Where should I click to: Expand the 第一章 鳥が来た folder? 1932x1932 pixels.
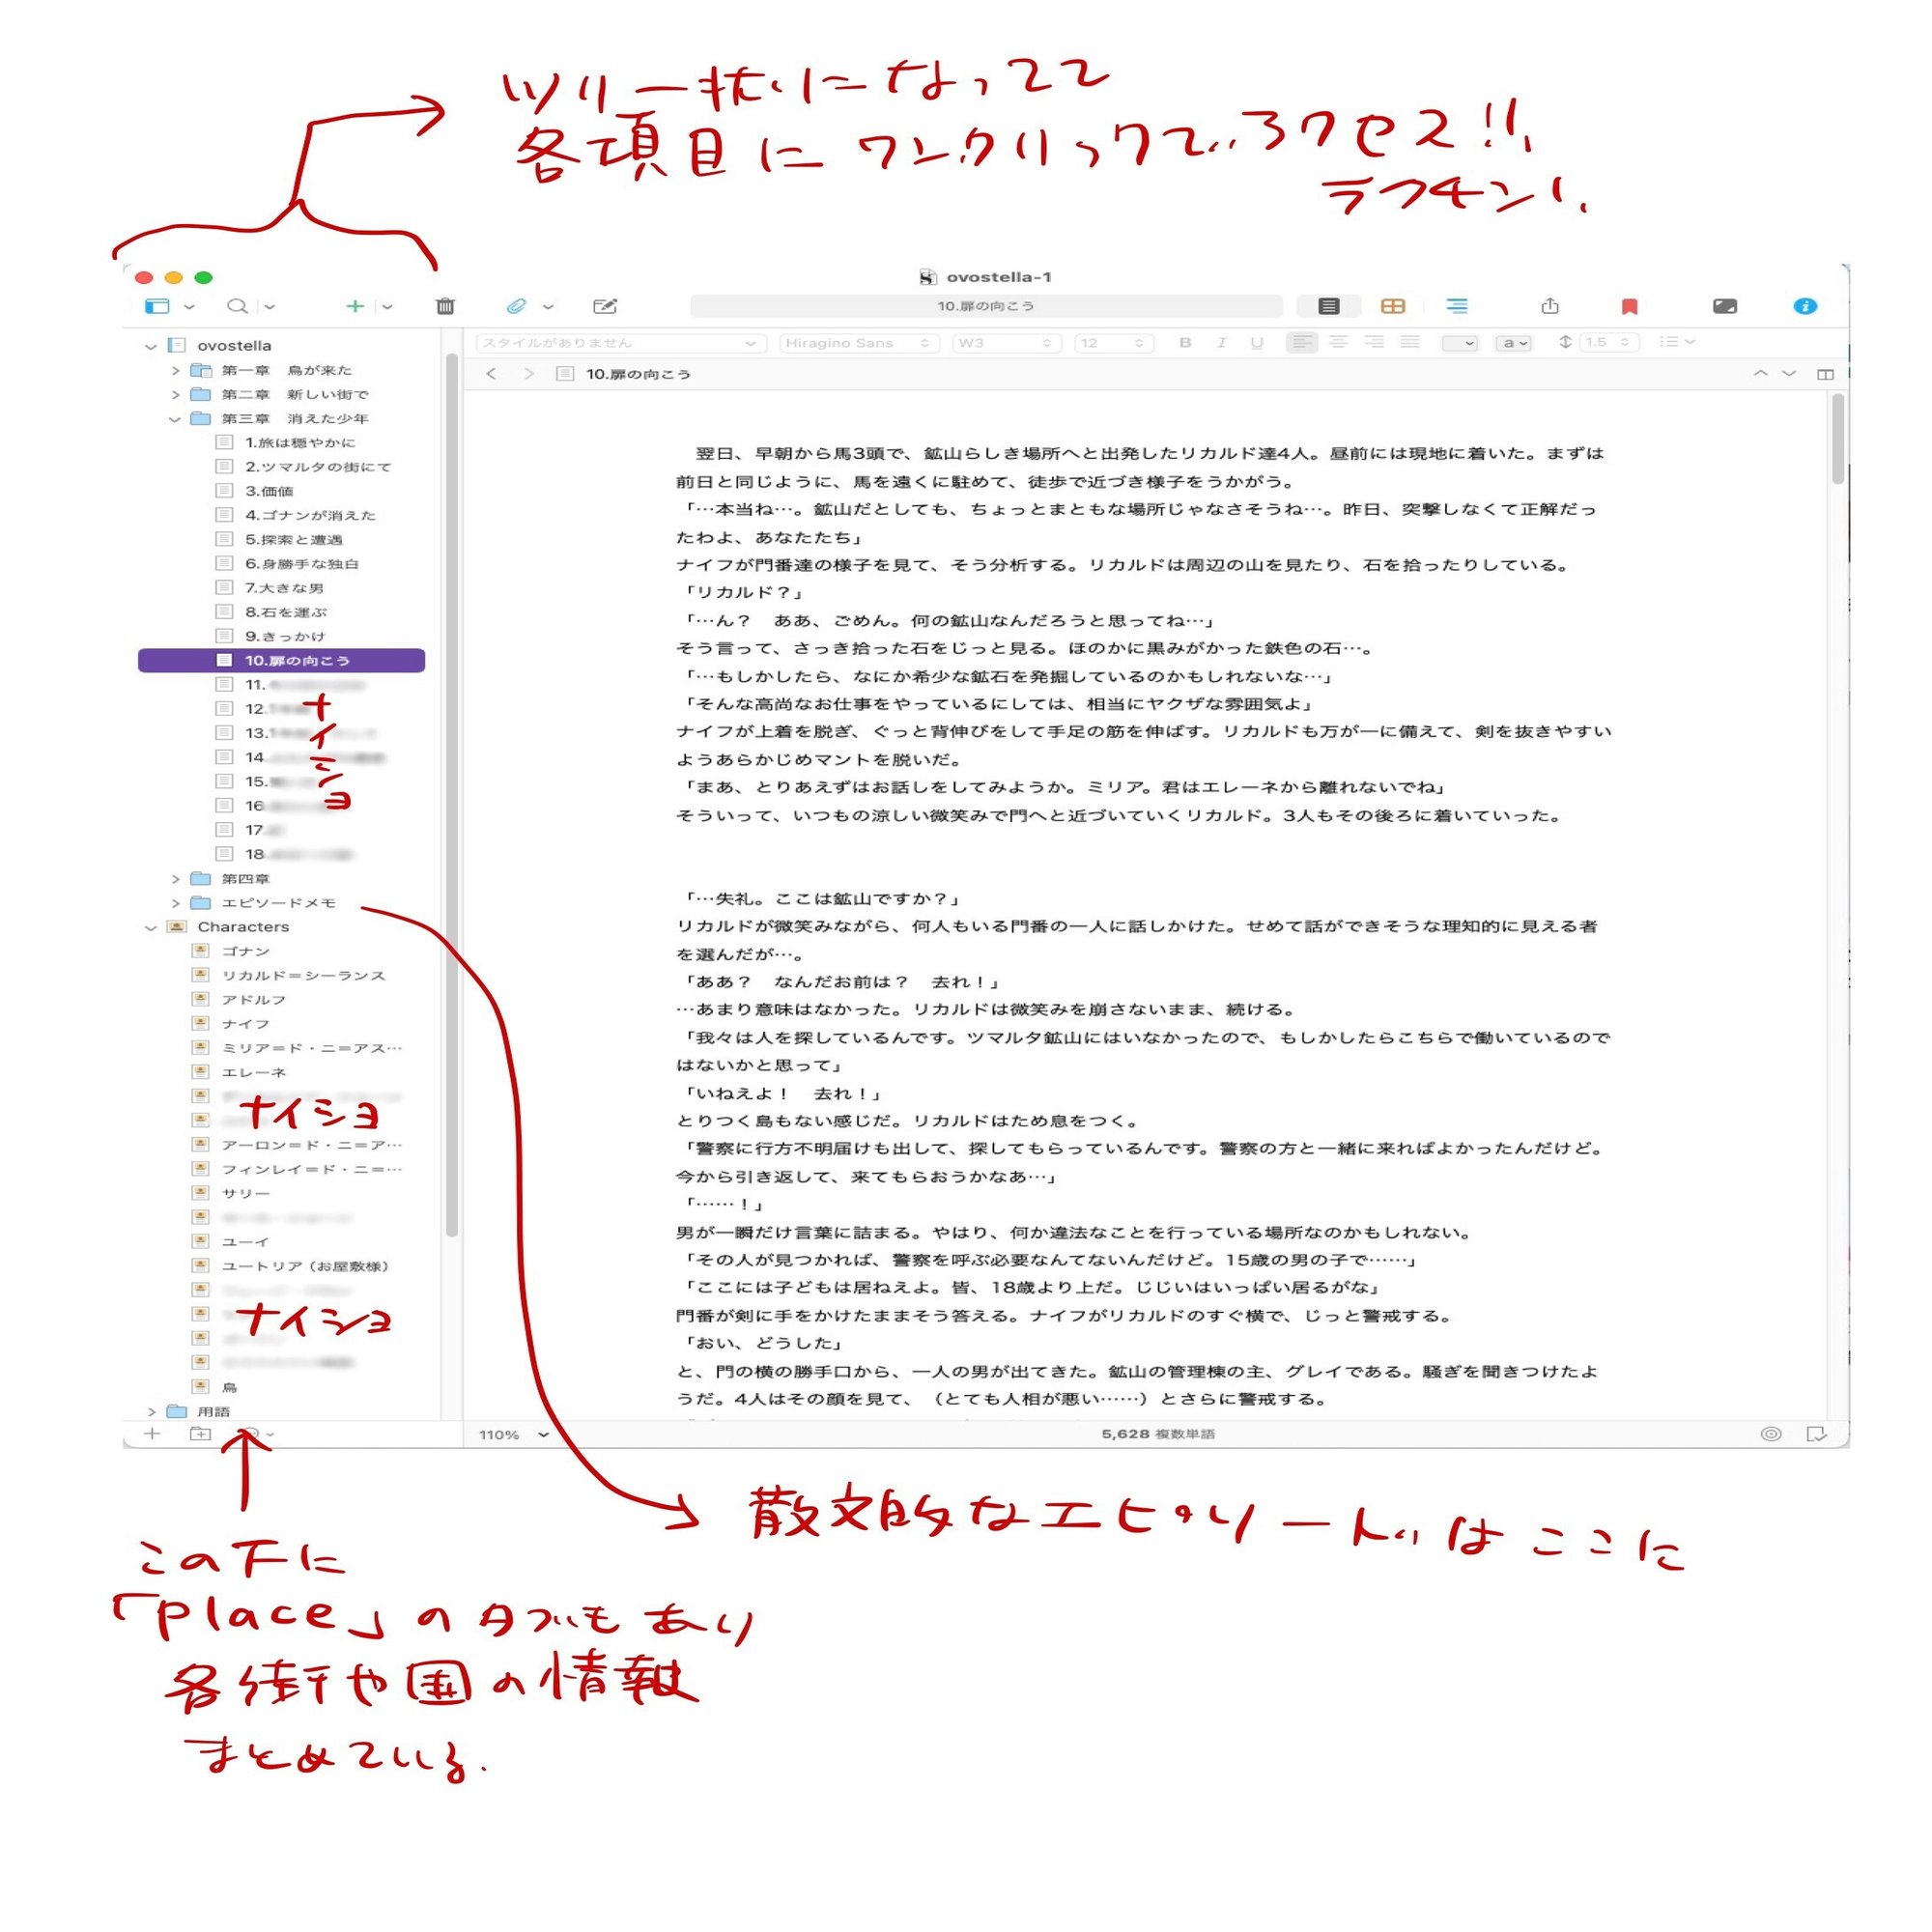176,370
